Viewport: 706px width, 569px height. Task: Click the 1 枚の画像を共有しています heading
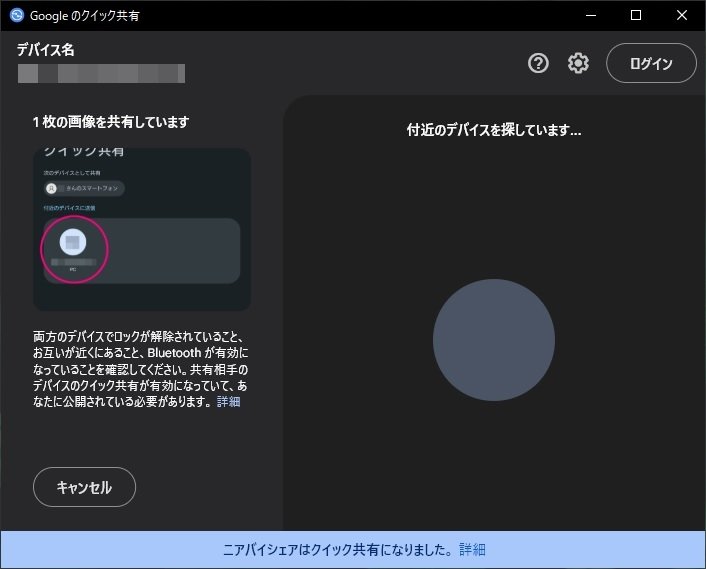(x=111, y=122)
